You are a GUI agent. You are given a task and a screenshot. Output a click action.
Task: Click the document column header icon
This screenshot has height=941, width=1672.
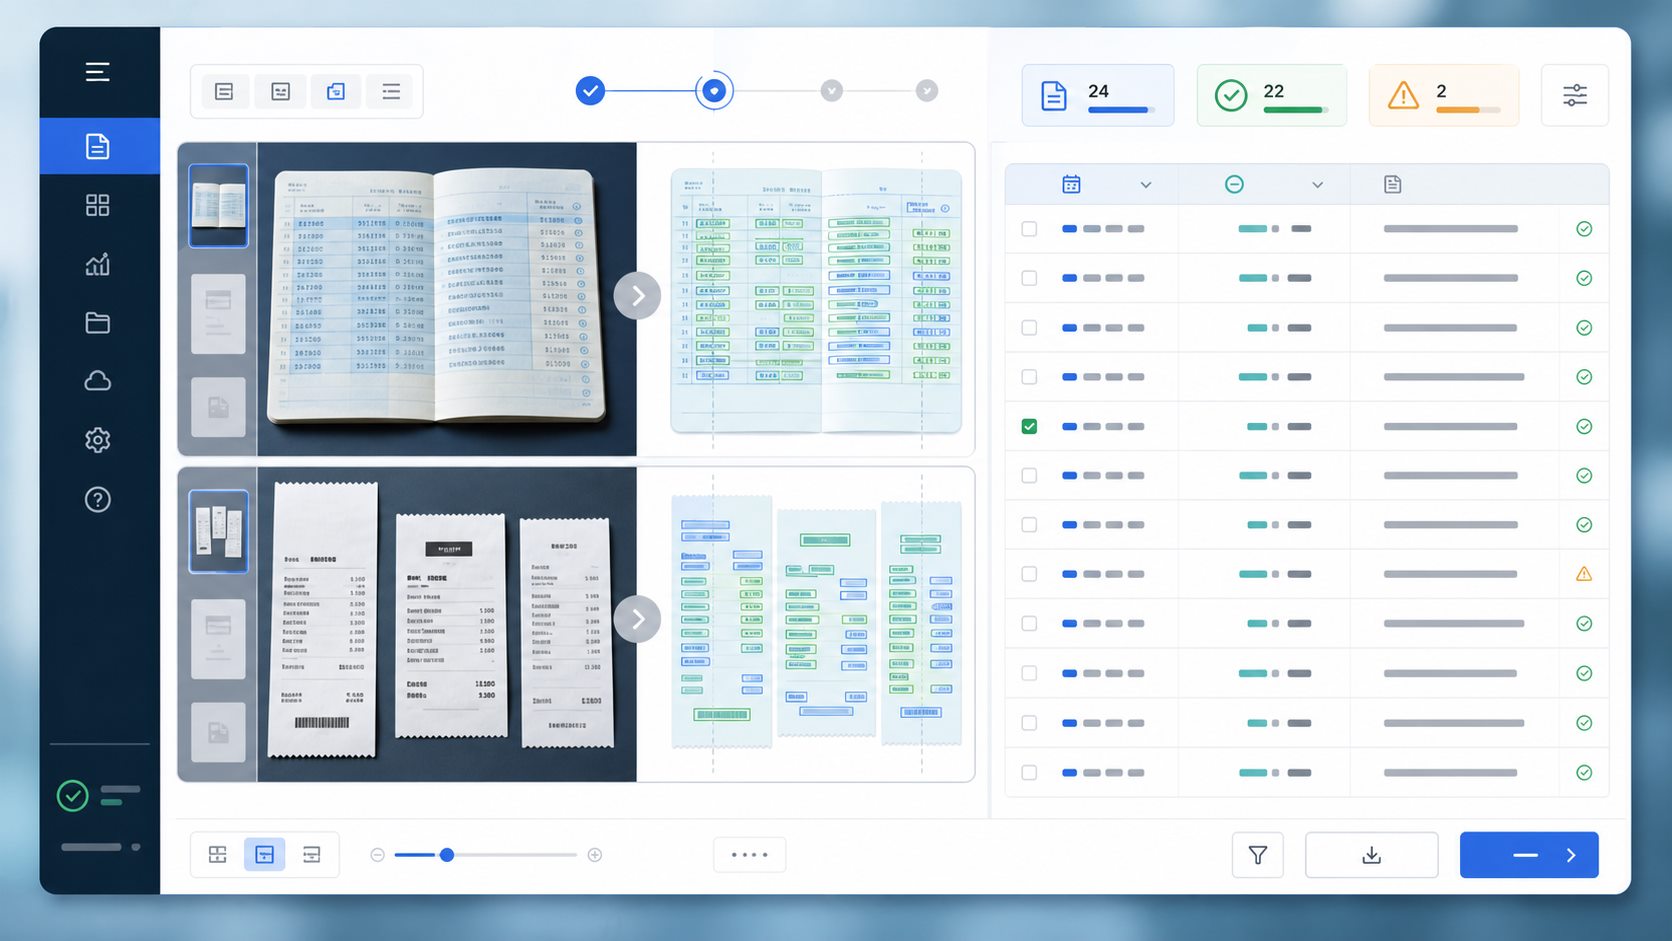click(x=1392, y=184)
